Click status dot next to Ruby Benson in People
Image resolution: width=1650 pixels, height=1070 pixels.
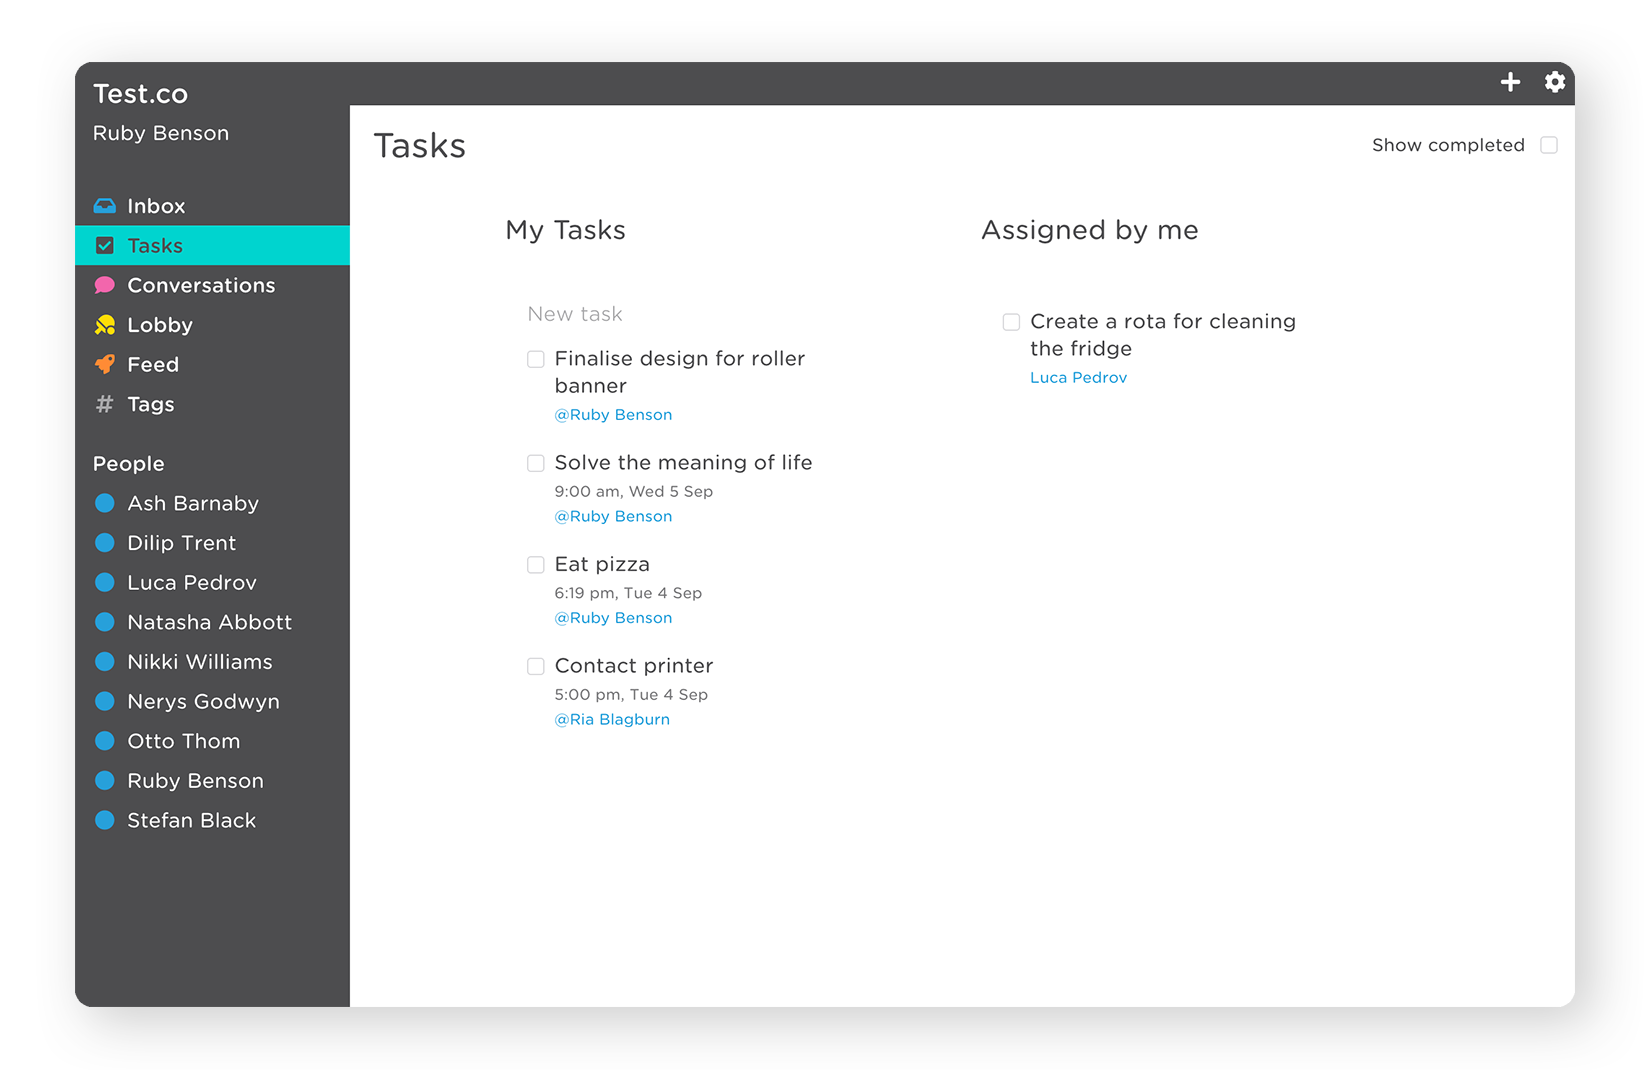(x=104, y=781)
